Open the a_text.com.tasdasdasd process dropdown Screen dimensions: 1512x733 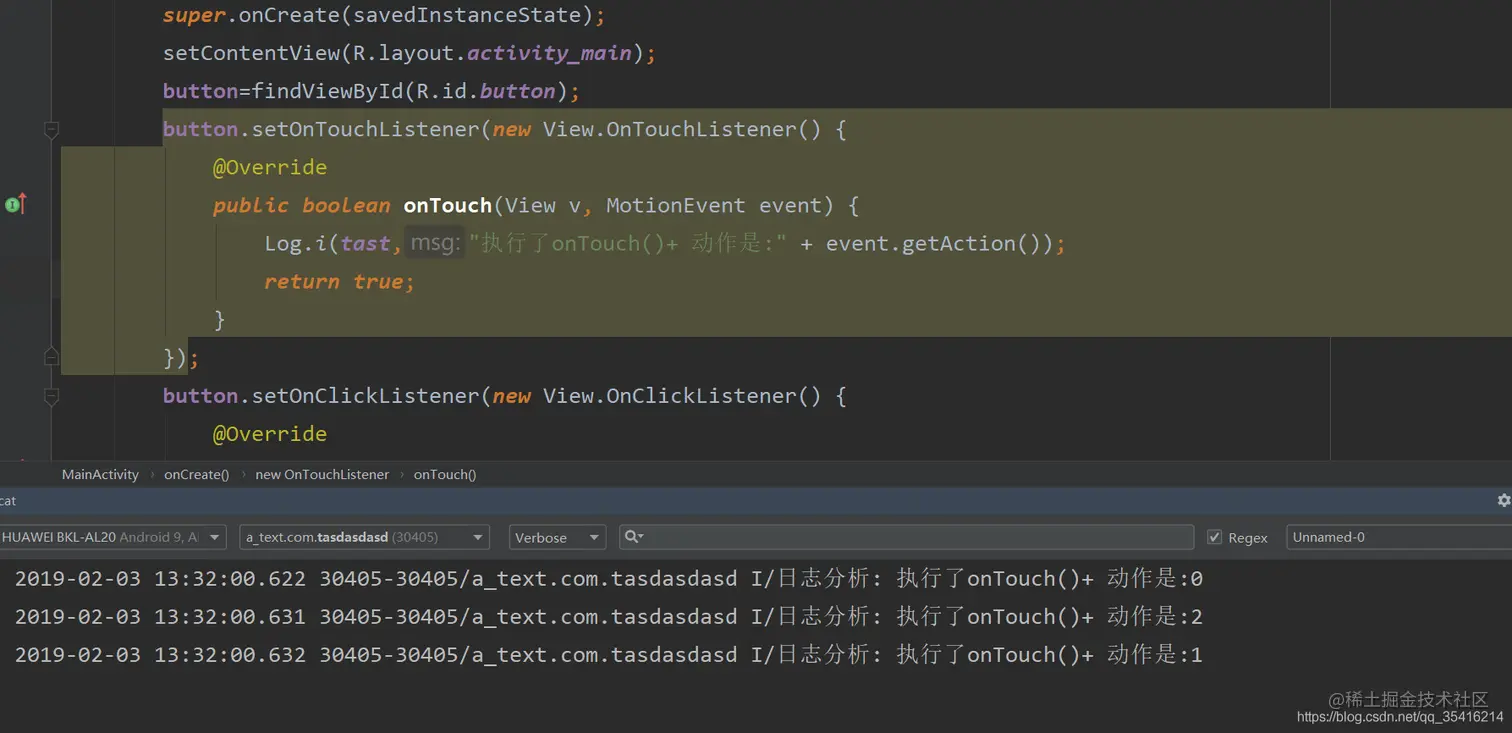pos(364,537)
